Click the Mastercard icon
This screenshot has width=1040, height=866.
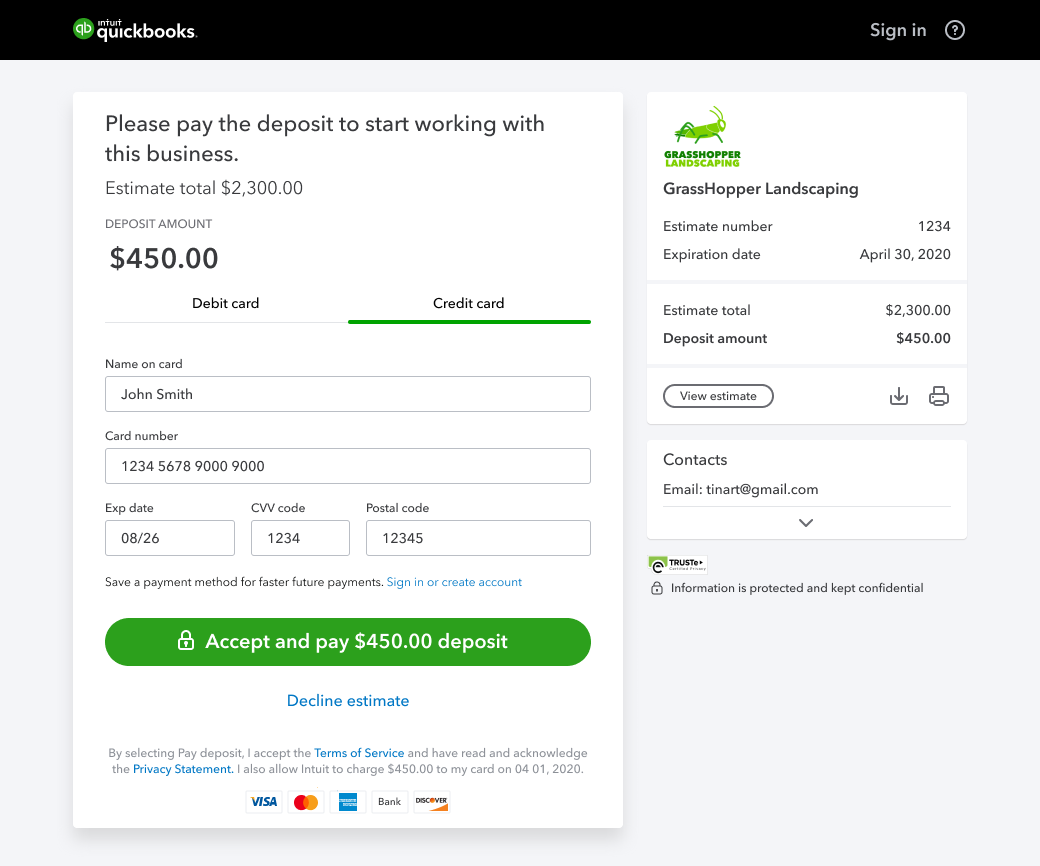306,801
